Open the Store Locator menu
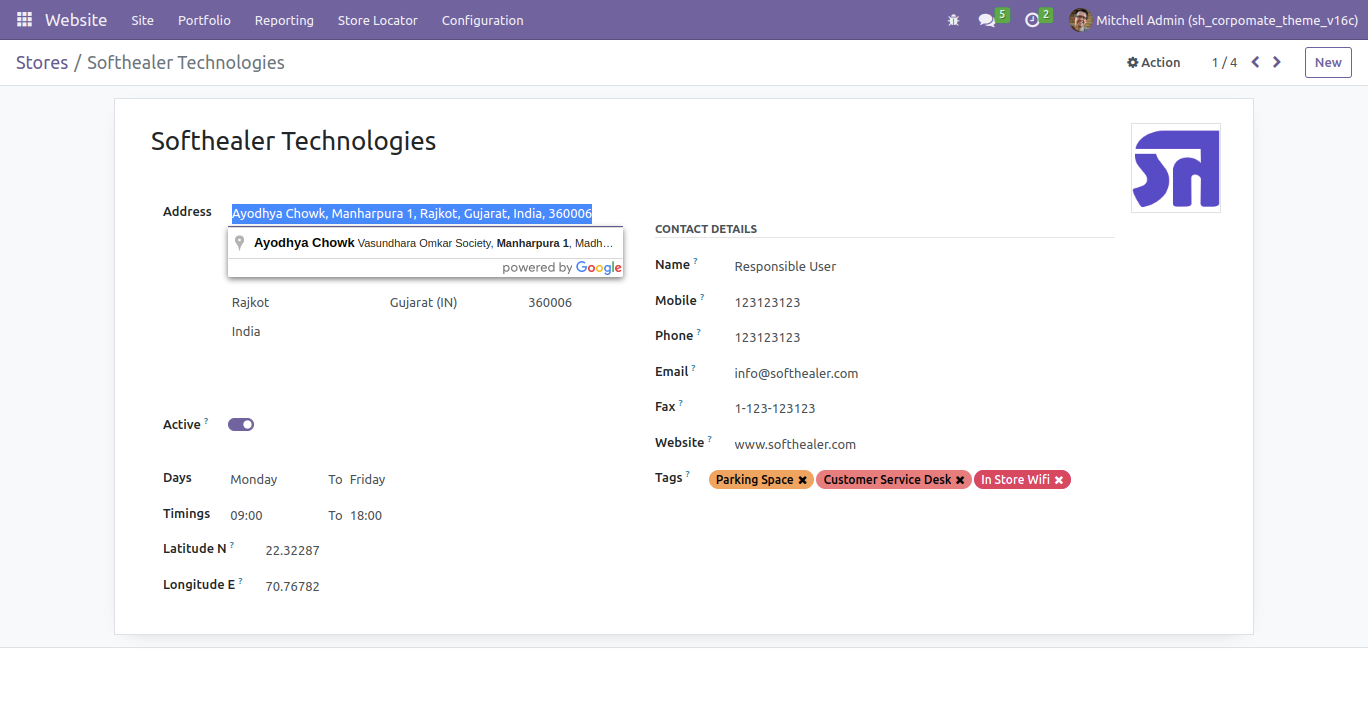Image resolution: width=1368 pixels, height=710 pixels. (x=378, y=20)
